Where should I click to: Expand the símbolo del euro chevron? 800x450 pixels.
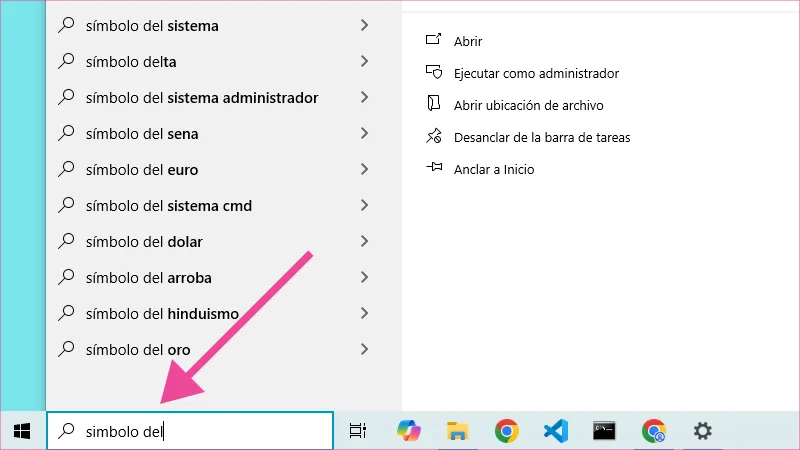pyautogui.click(x=364, y=169)
